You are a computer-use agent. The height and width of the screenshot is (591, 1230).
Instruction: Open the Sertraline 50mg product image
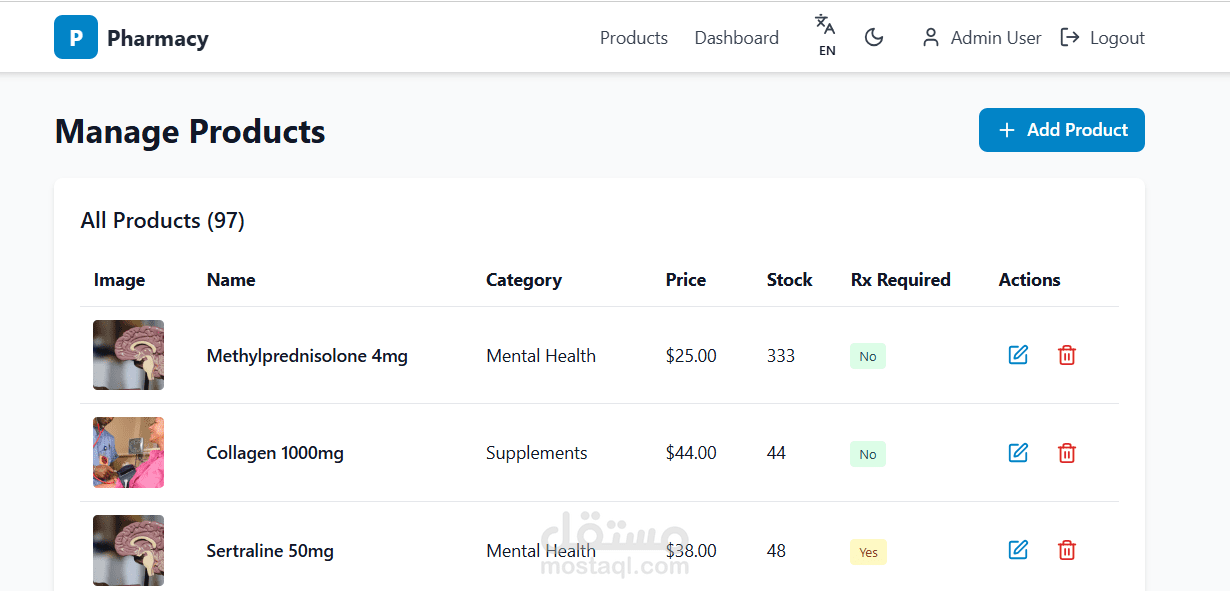coord(128,550)
